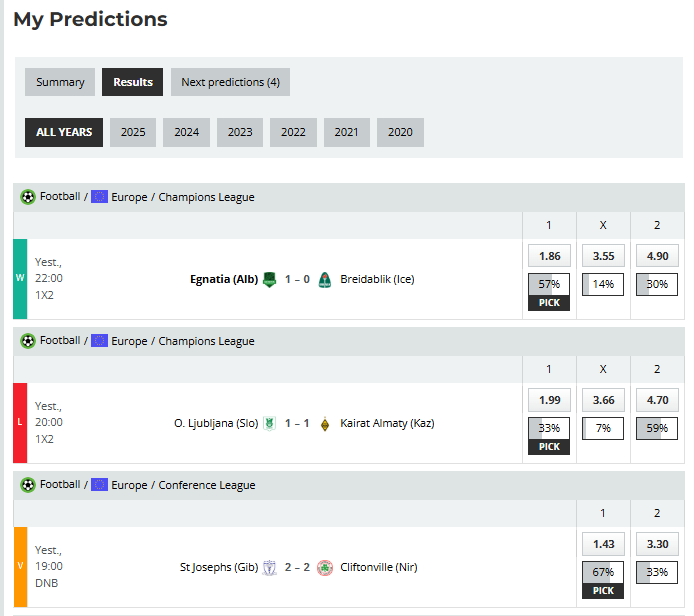This screenshot has height=616, width=694.
Task: Click the St Josephs team crest
Action: point(269,568)
